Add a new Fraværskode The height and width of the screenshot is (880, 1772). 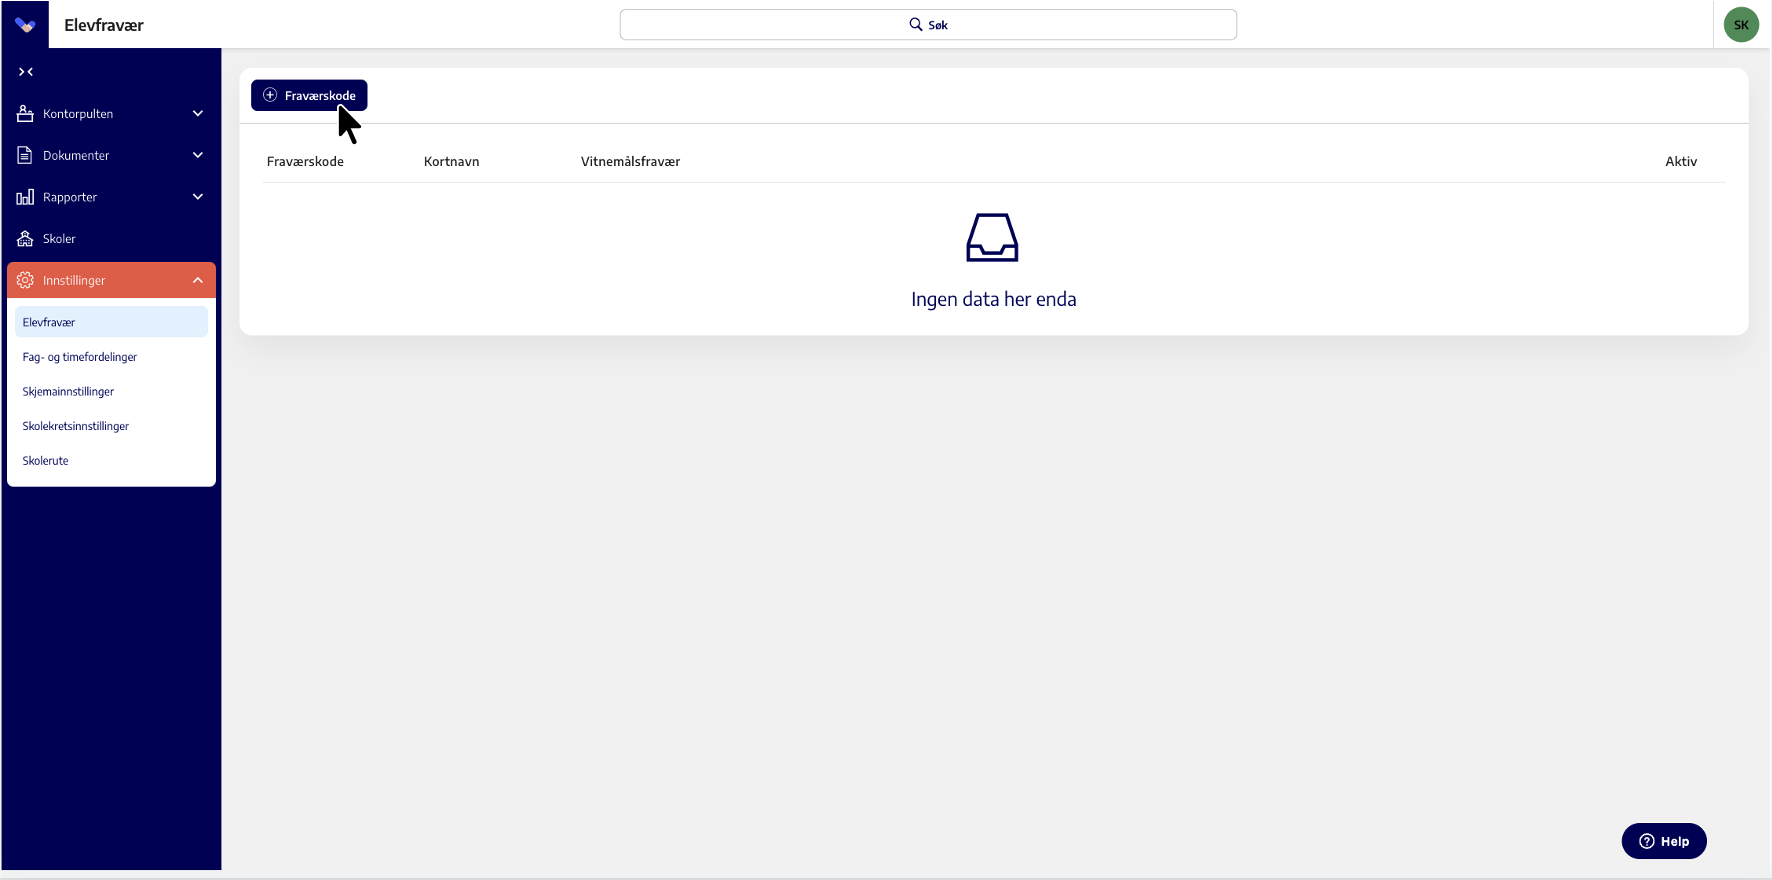309,95
